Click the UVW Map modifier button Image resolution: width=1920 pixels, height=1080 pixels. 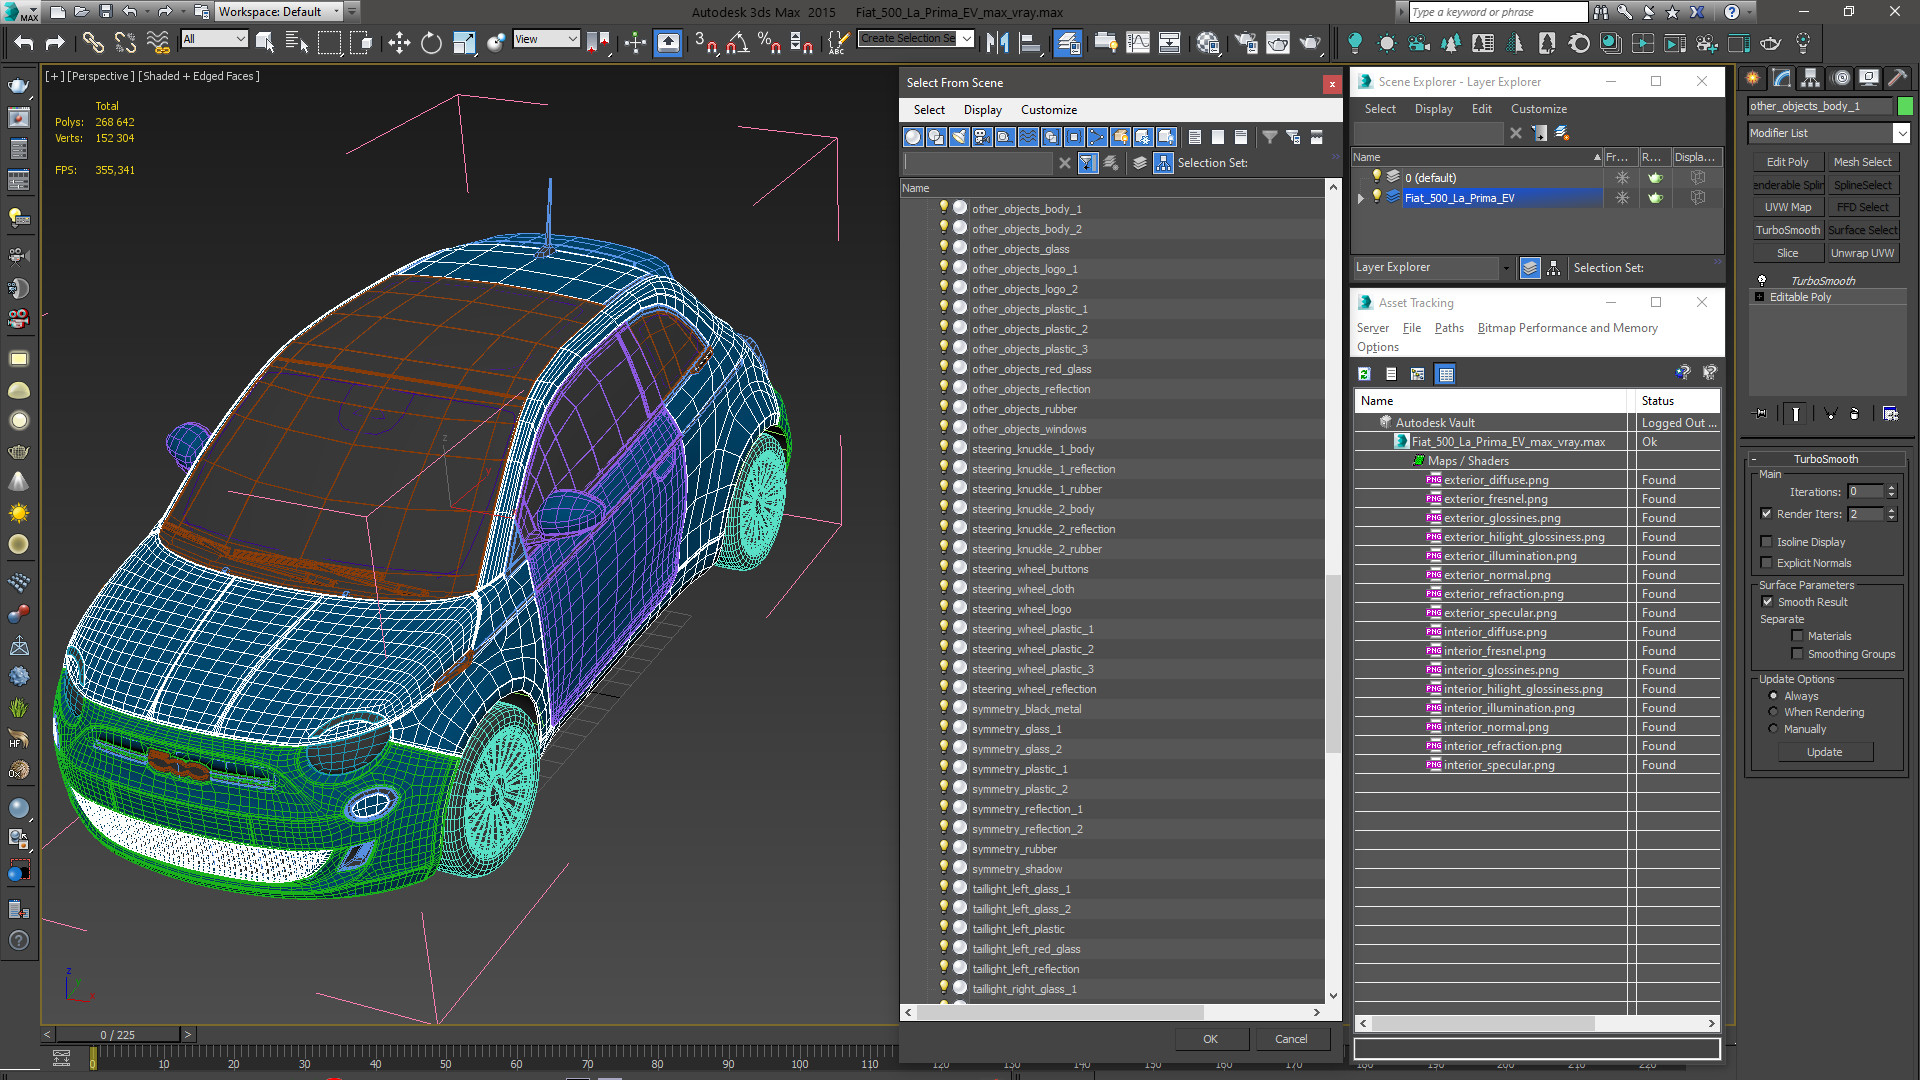click(1787, 207)
